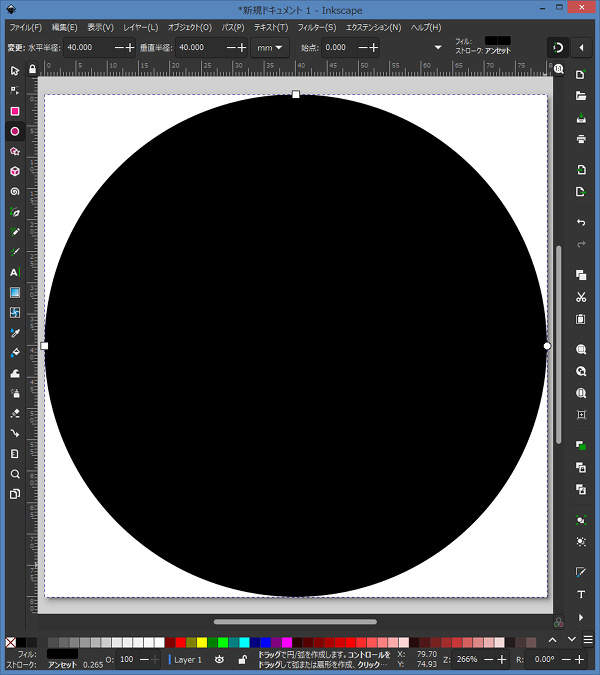Image resolution: width=600 pixels, height=675 pixels.
Task: Select the Connector tool
Action: 15,433
